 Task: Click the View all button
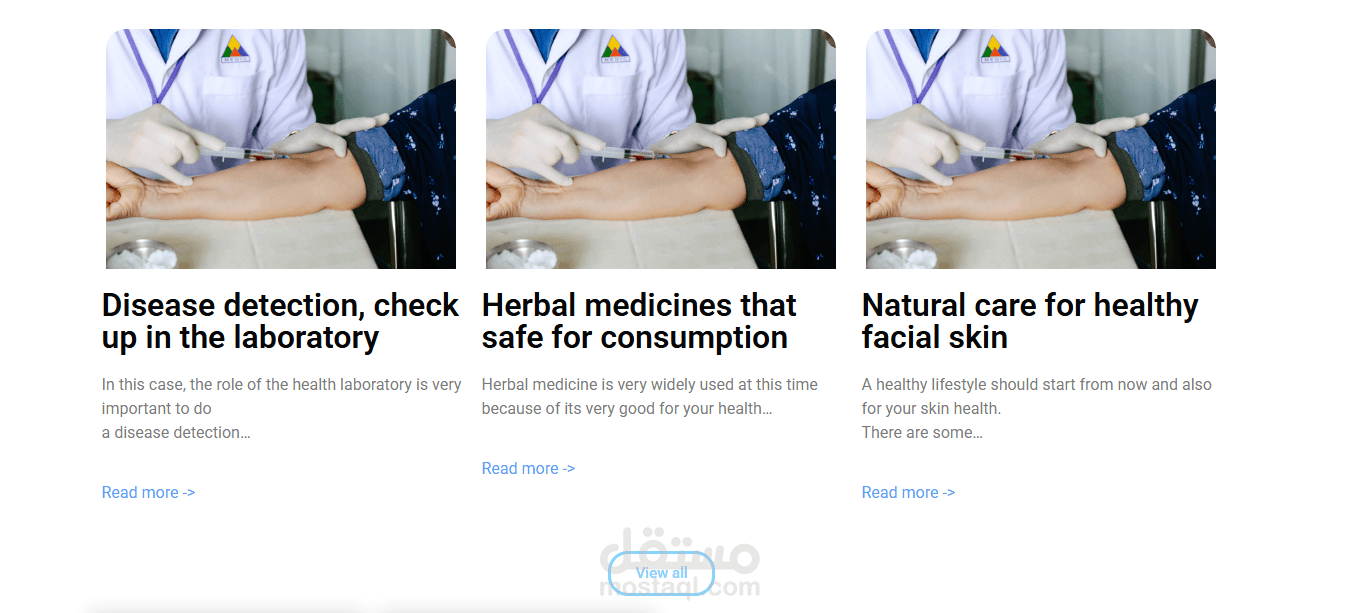pyautogui.click(x=661, y=573)
